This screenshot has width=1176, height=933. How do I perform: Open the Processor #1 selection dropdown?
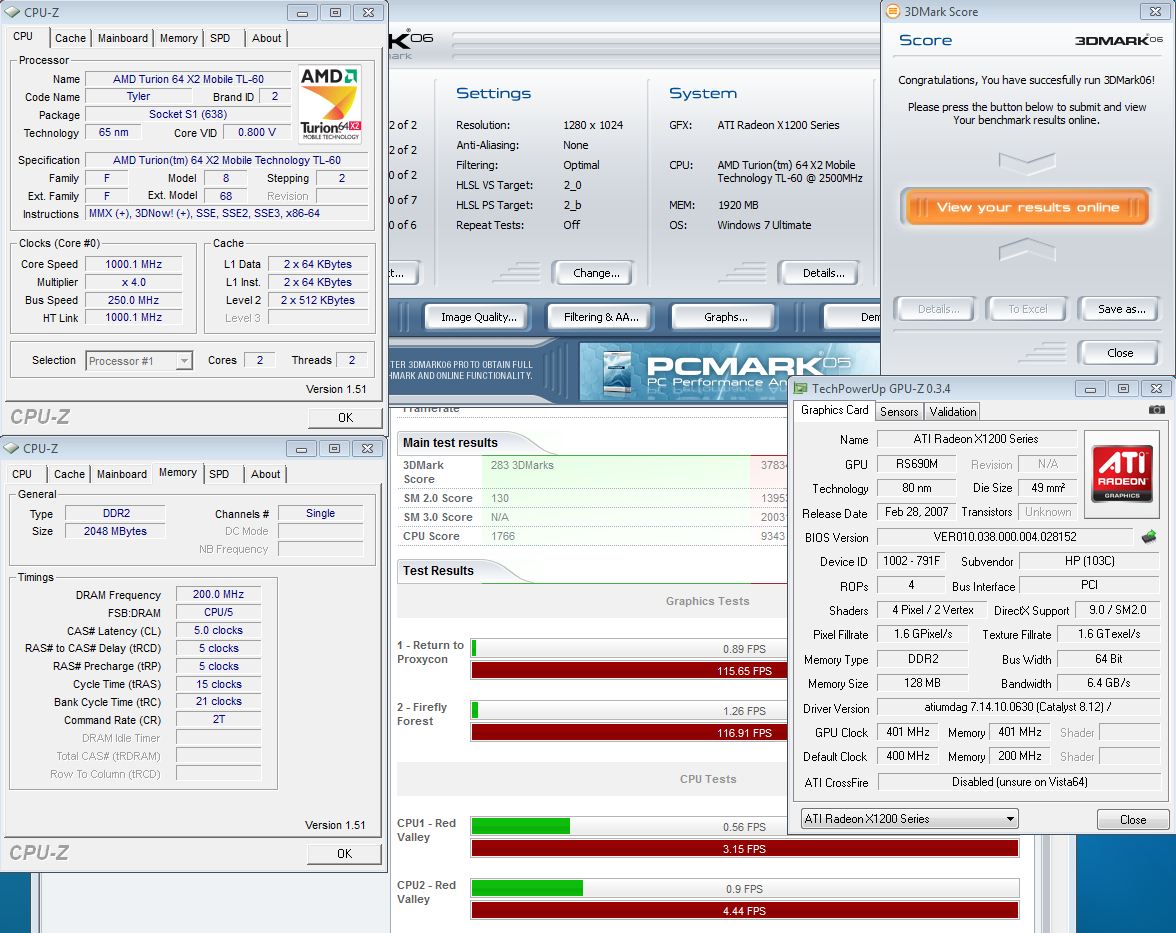click(x=139, y=361)
